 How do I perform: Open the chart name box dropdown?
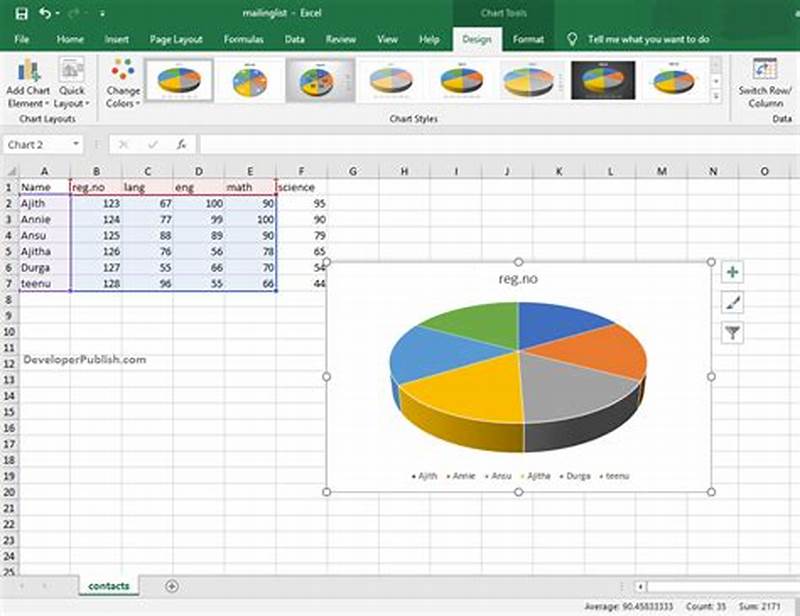point(76,143)
